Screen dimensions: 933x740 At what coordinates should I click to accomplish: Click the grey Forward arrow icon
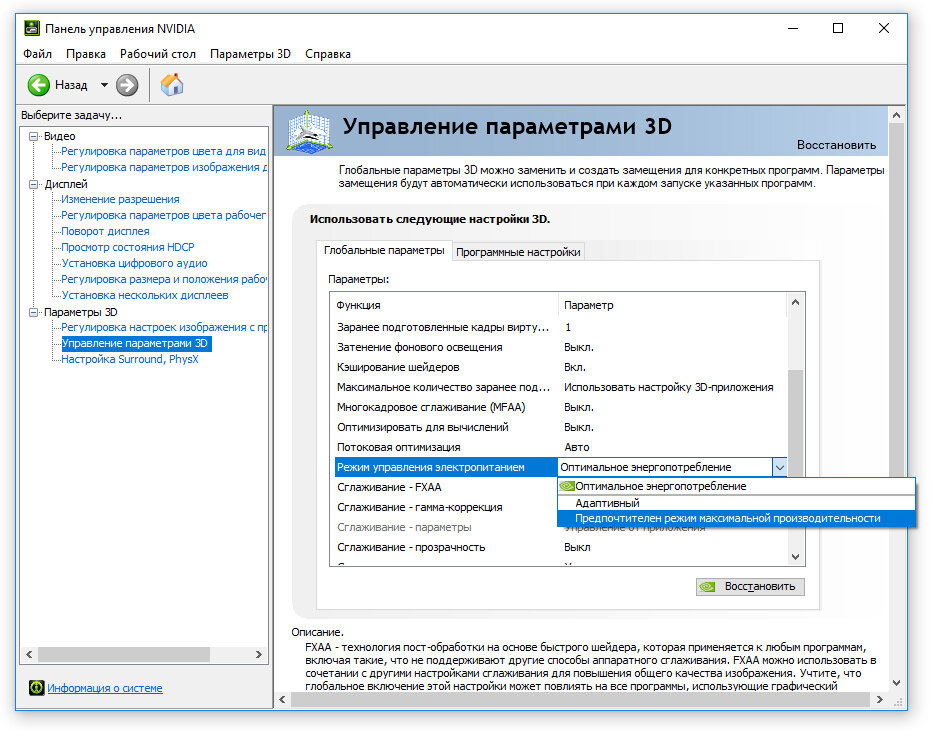[x=127, y=85]
